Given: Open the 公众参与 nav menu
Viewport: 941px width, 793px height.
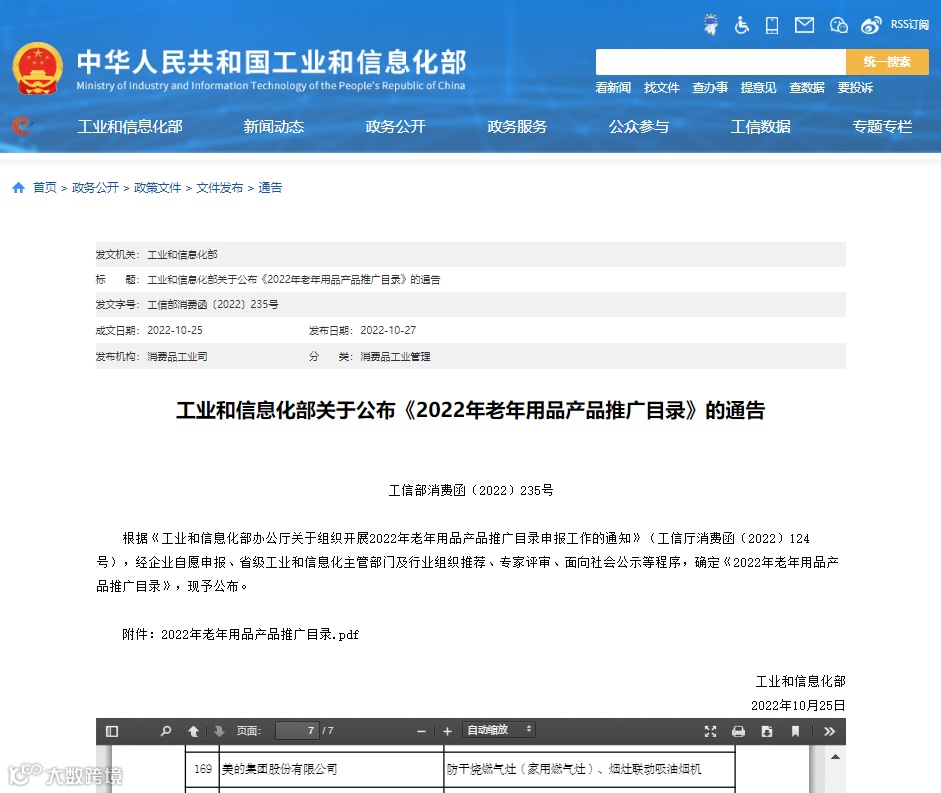Looking at the screenshot, I should (639, 127).
